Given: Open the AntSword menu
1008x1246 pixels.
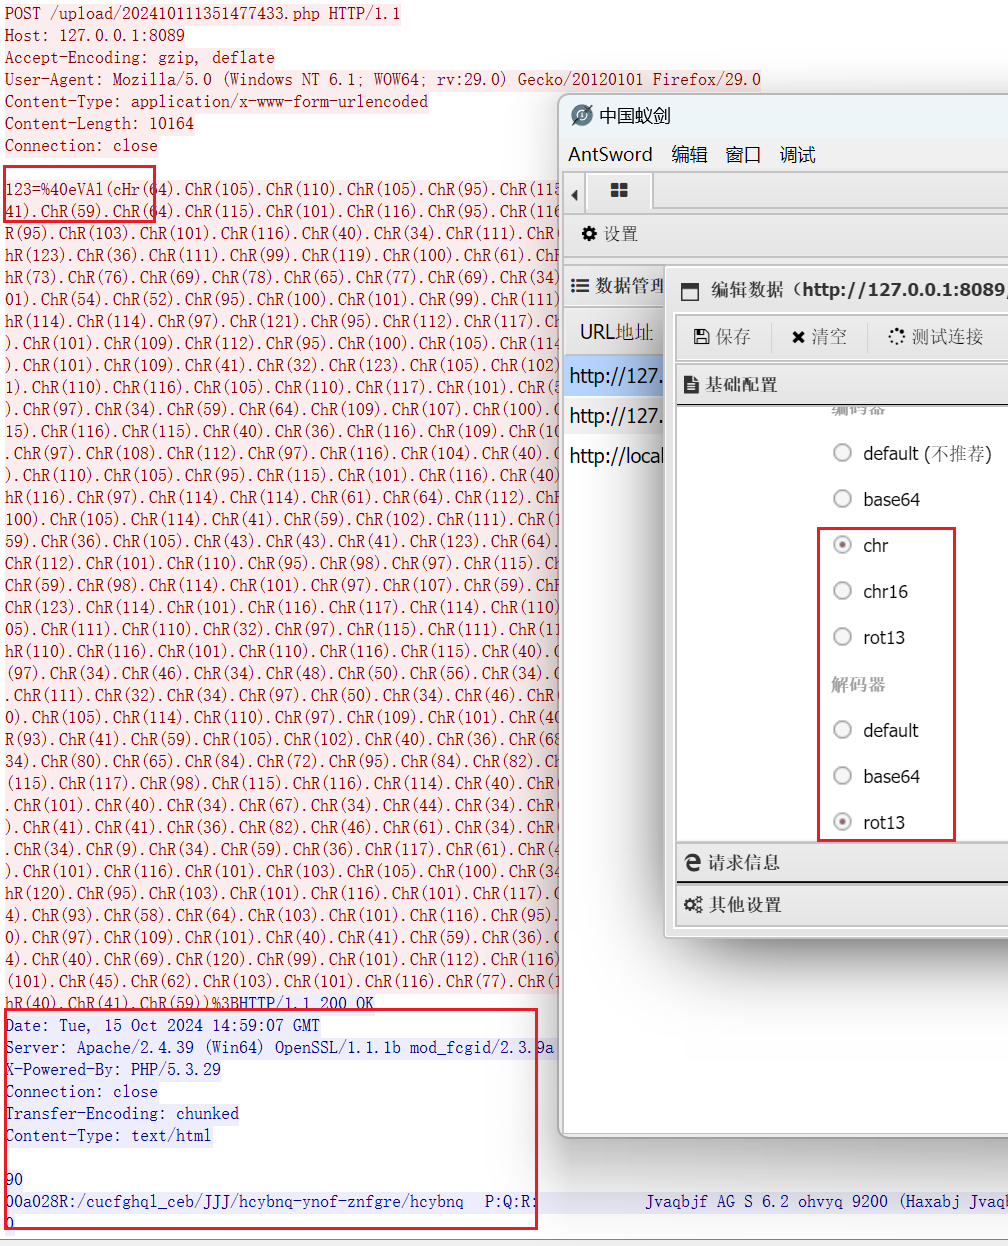Looking at the screenshot, I should click(610, 155).
